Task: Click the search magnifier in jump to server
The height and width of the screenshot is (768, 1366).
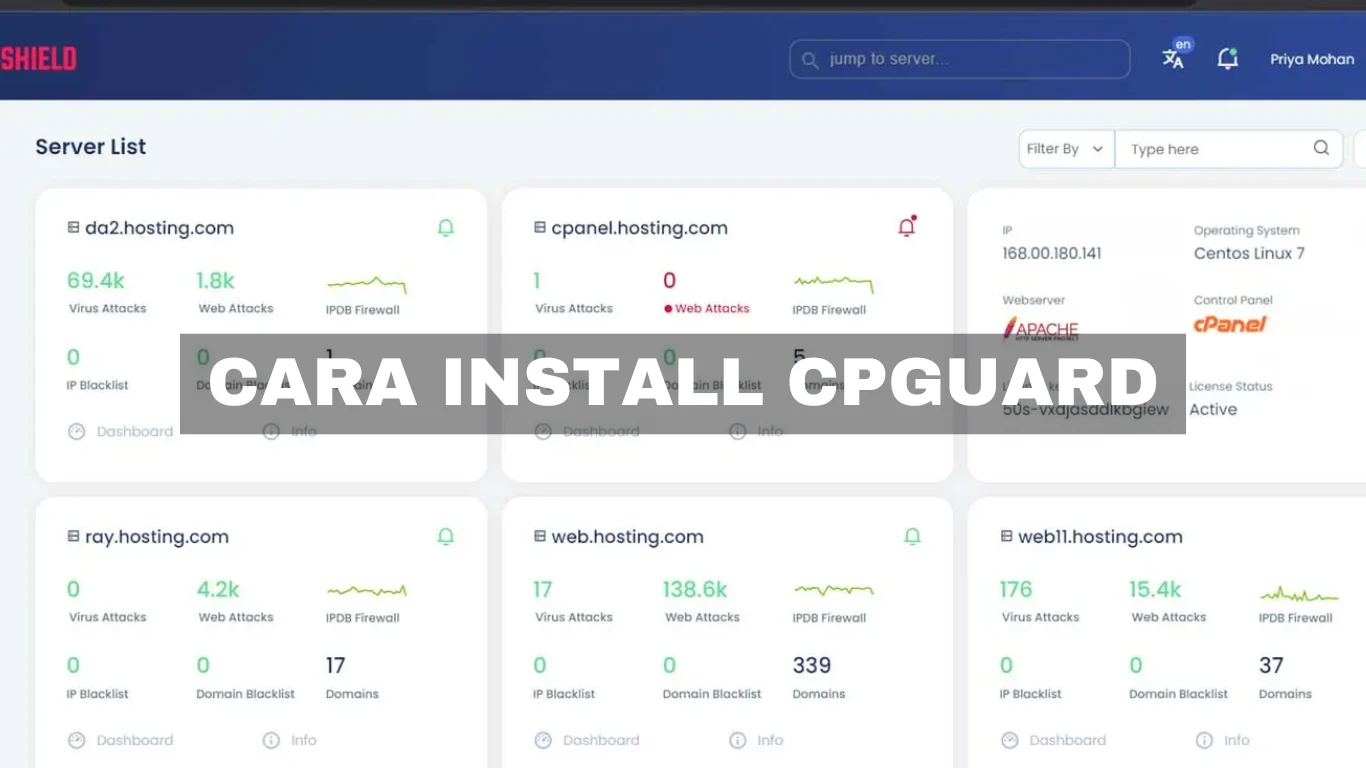Action: tap(809, 60)
